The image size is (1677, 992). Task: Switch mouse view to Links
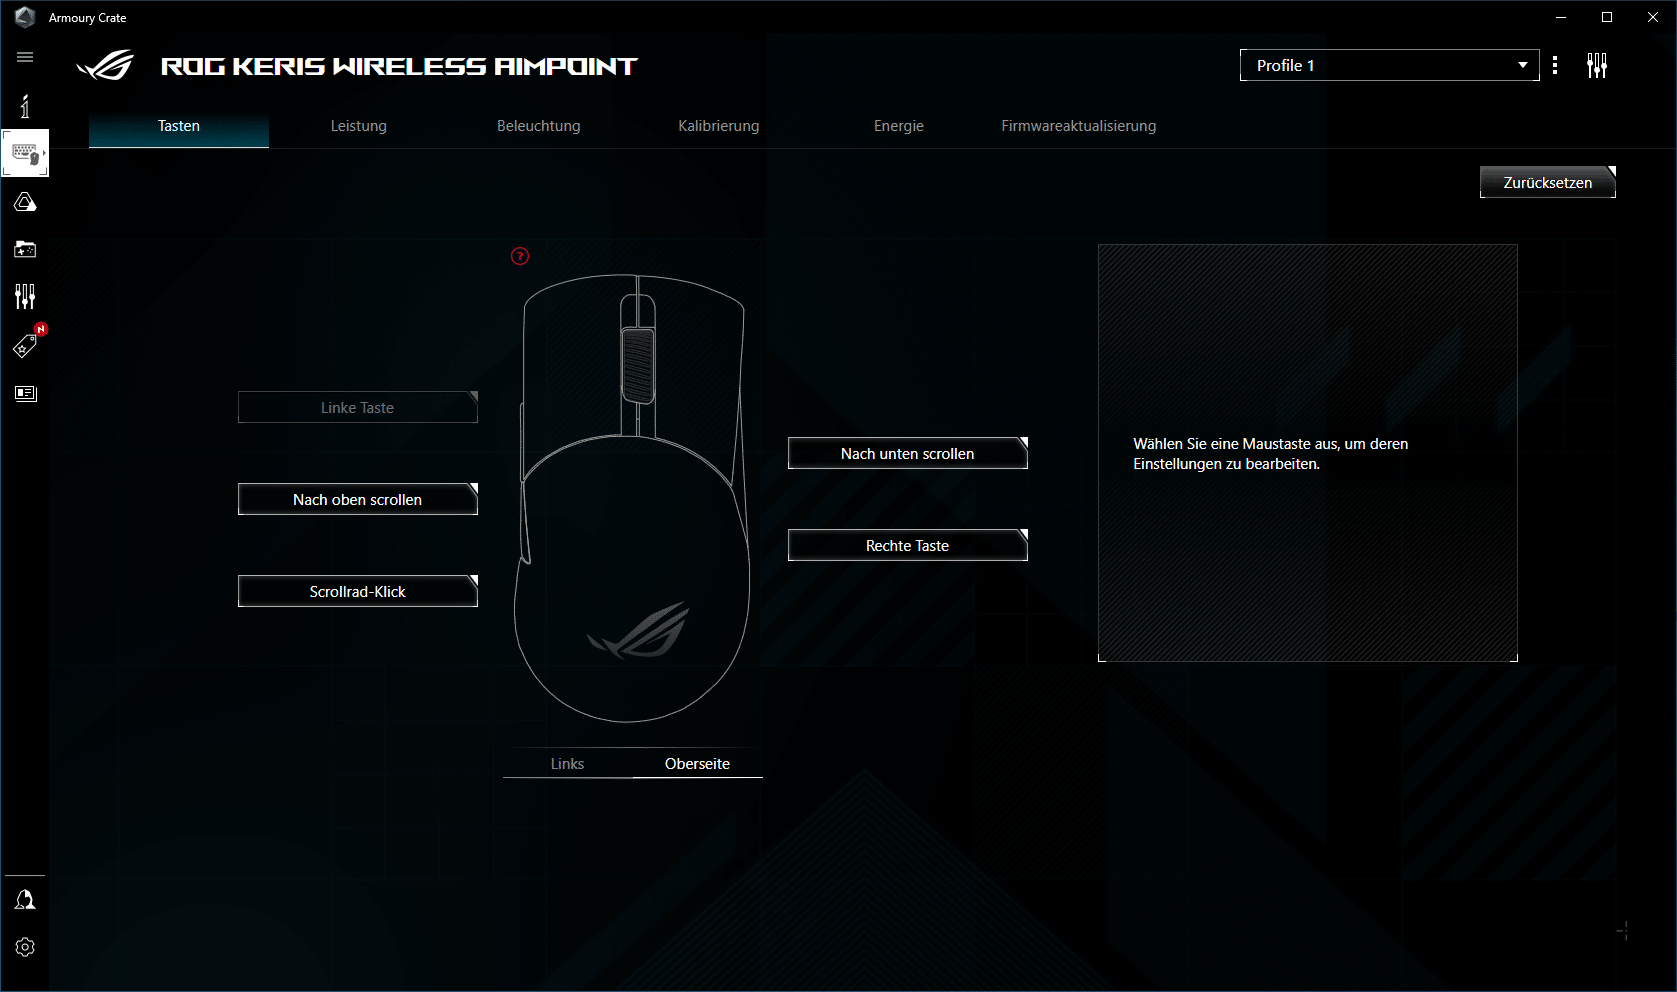click(567, 763)
